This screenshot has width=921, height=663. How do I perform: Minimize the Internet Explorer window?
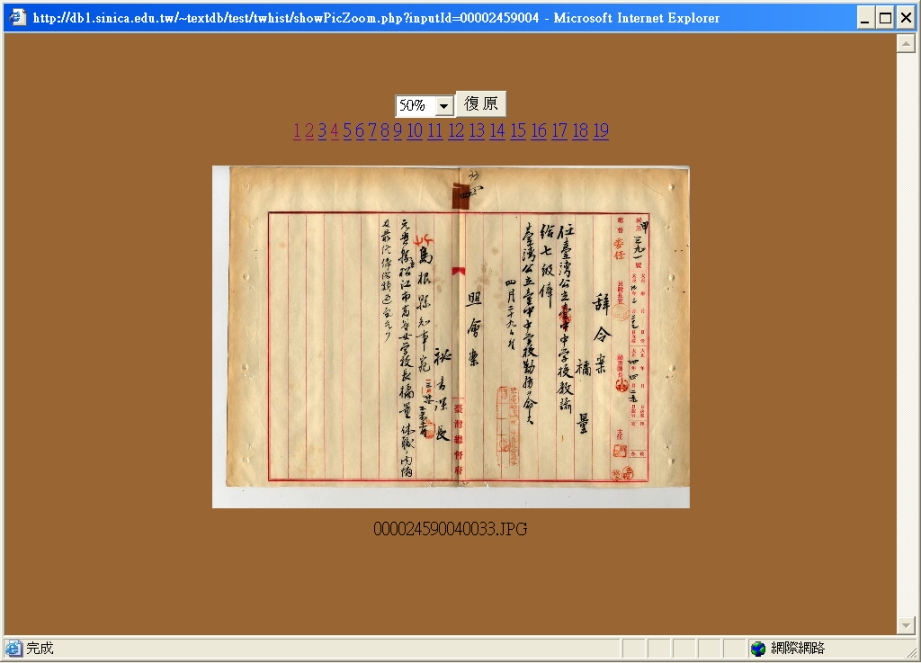click(x=866, y=17)
